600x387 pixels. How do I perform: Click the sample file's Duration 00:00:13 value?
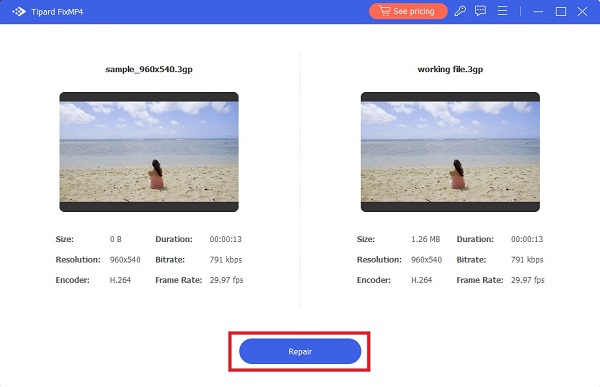coord(226,239)
